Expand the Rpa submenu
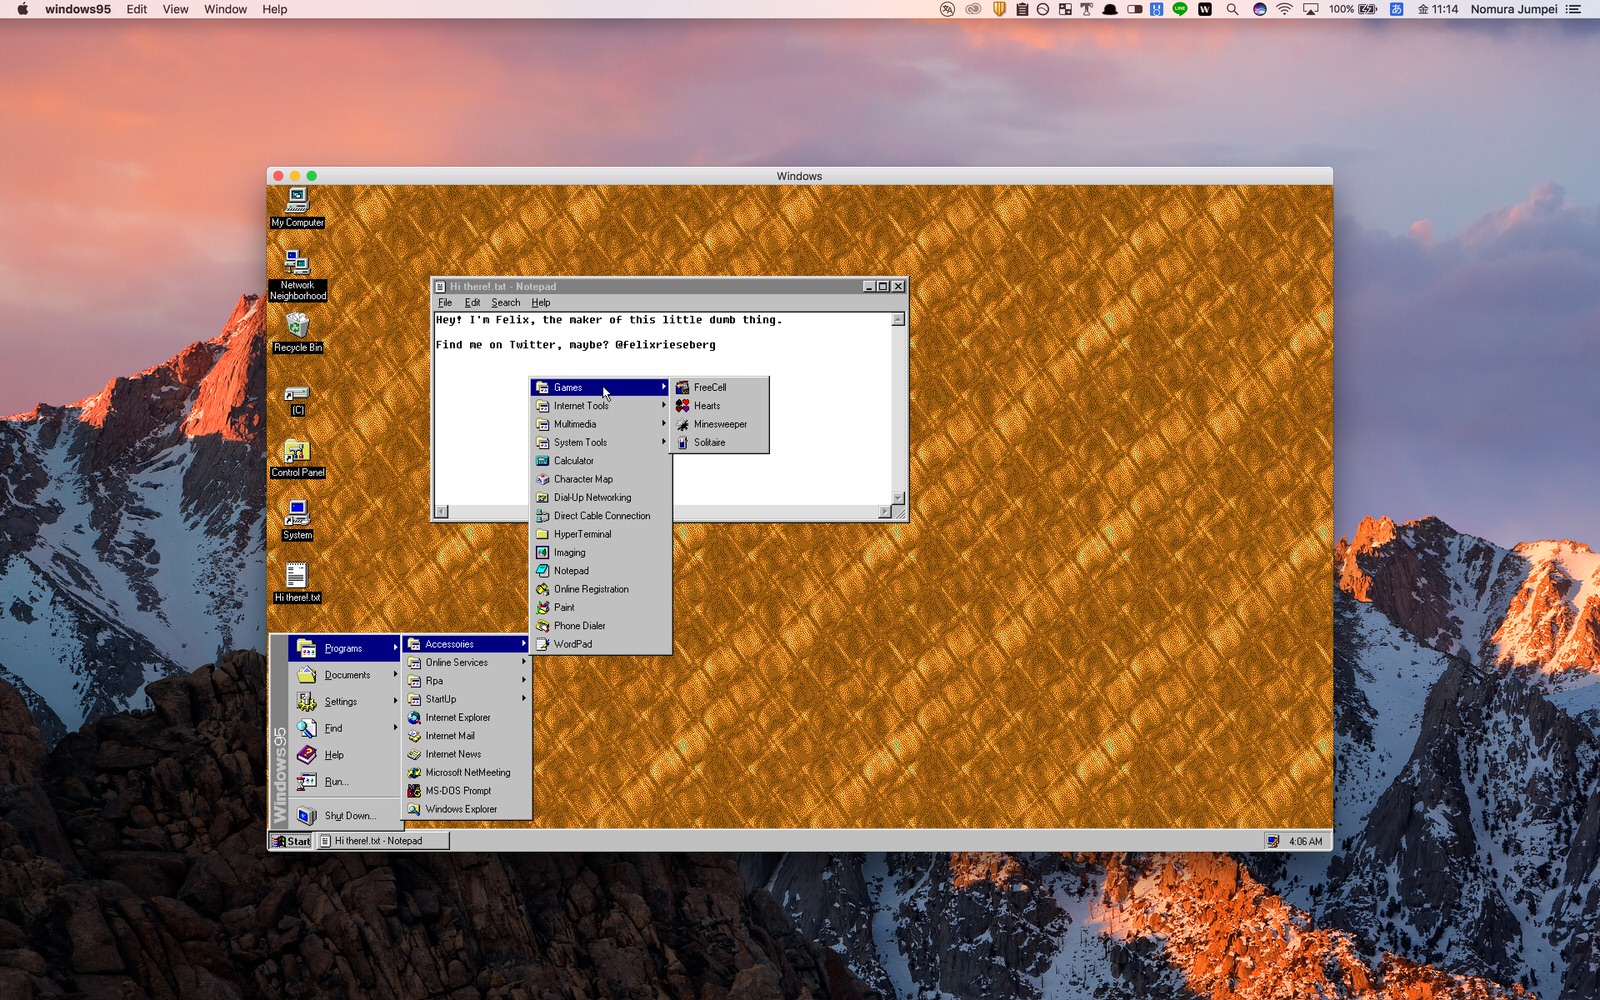 467,681
